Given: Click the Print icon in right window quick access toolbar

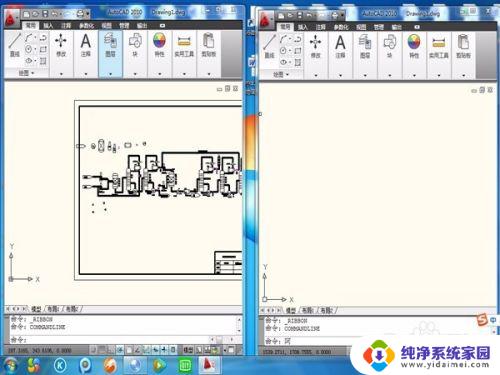Looking at the screenshot, I should tap(334, 15).
